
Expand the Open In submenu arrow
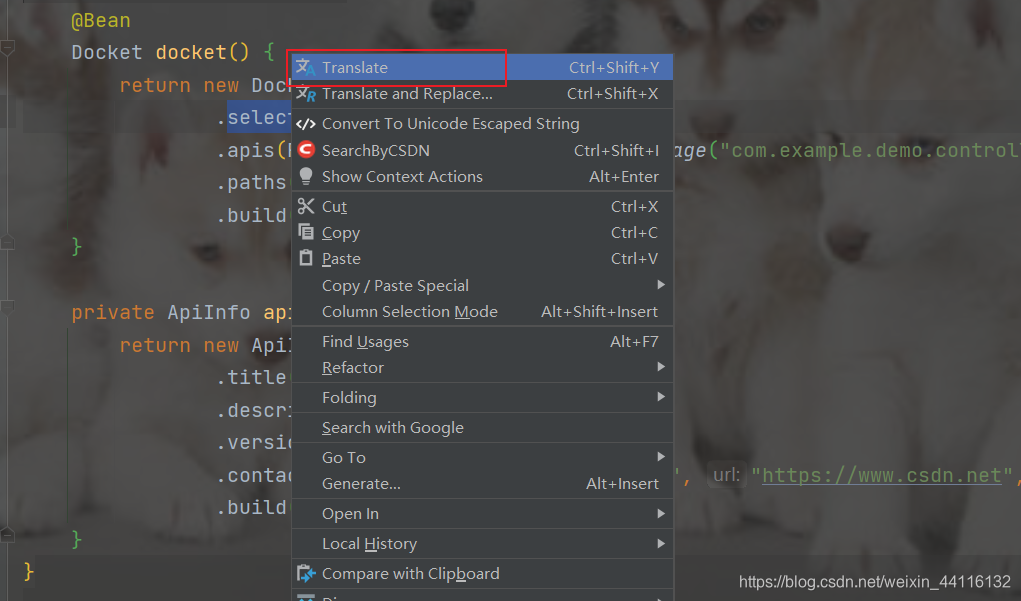coord(661,513)
